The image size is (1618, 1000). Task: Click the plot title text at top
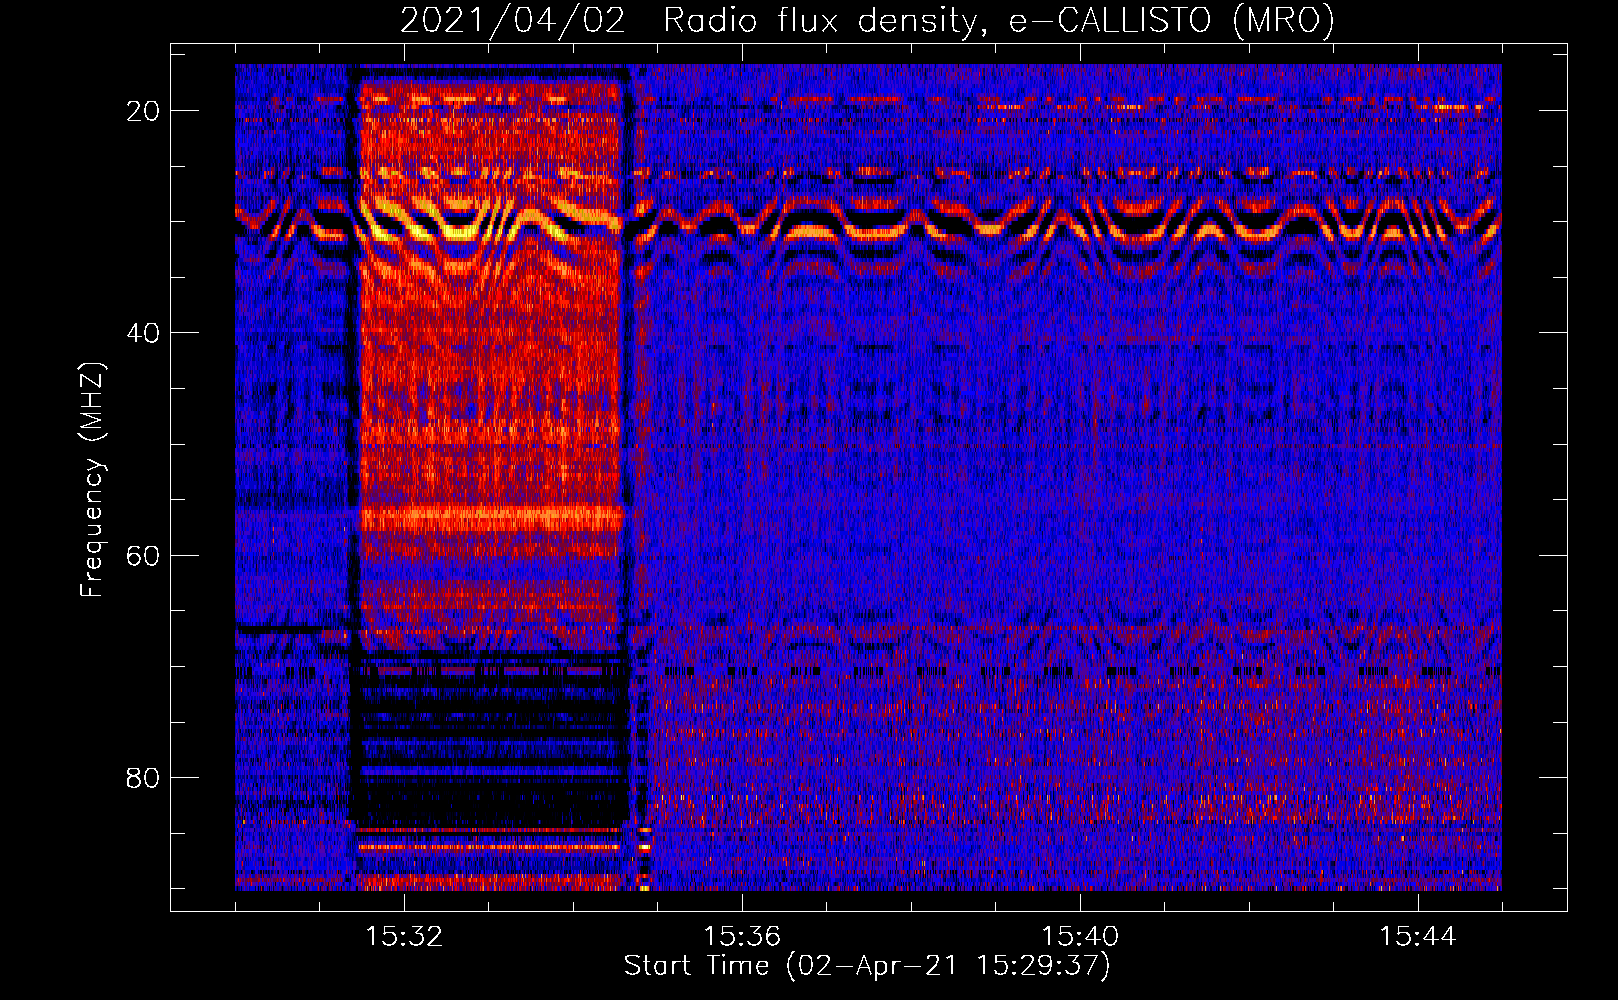(867, 21)
